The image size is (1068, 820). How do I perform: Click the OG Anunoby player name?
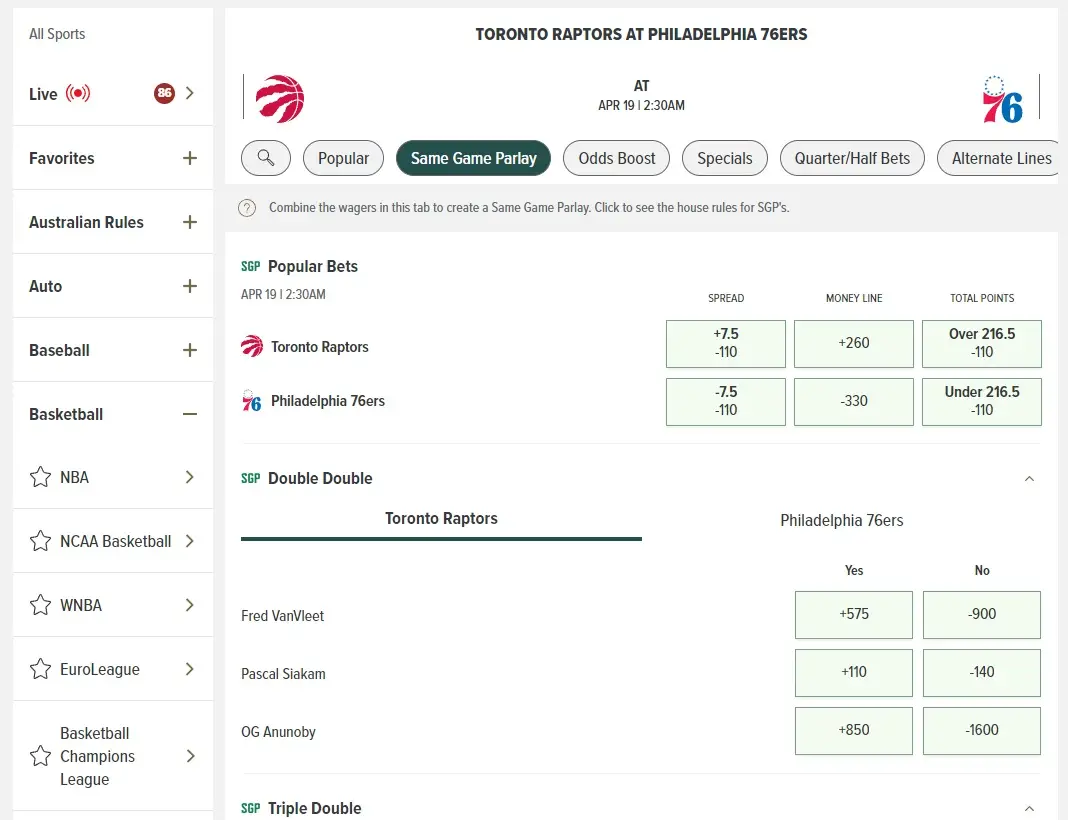click(279, 732)
